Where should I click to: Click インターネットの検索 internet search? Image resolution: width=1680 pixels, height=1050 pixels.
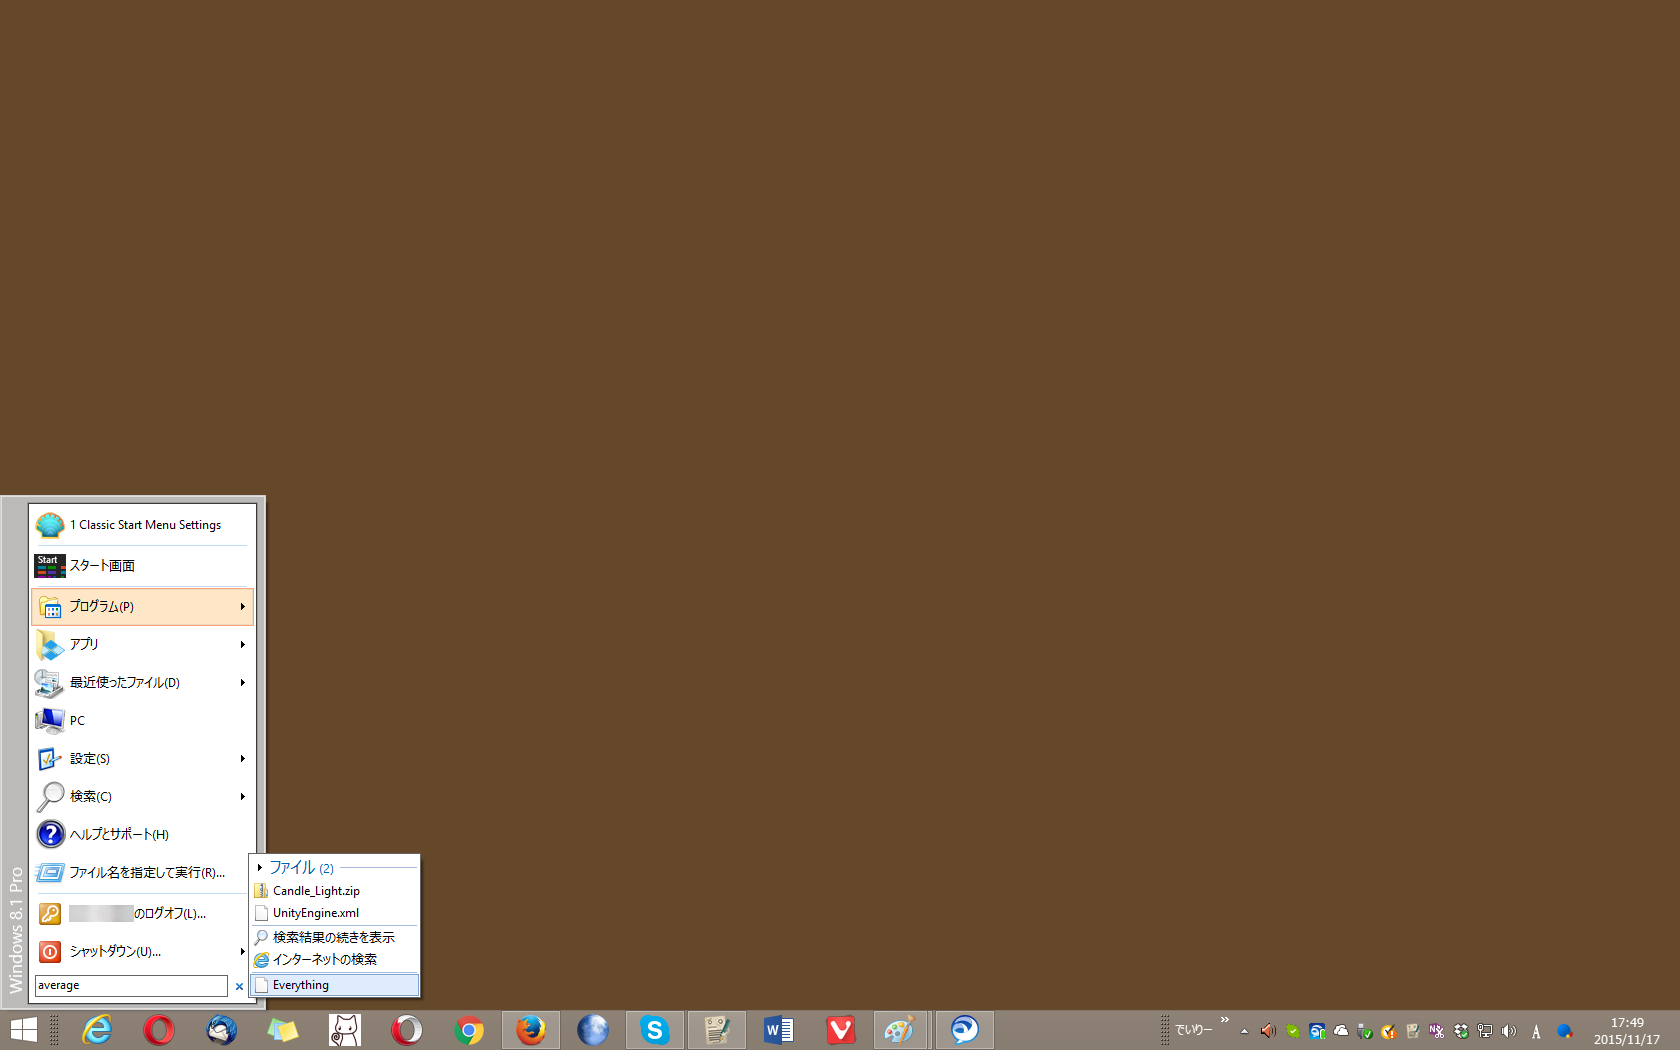coord(335,960)
